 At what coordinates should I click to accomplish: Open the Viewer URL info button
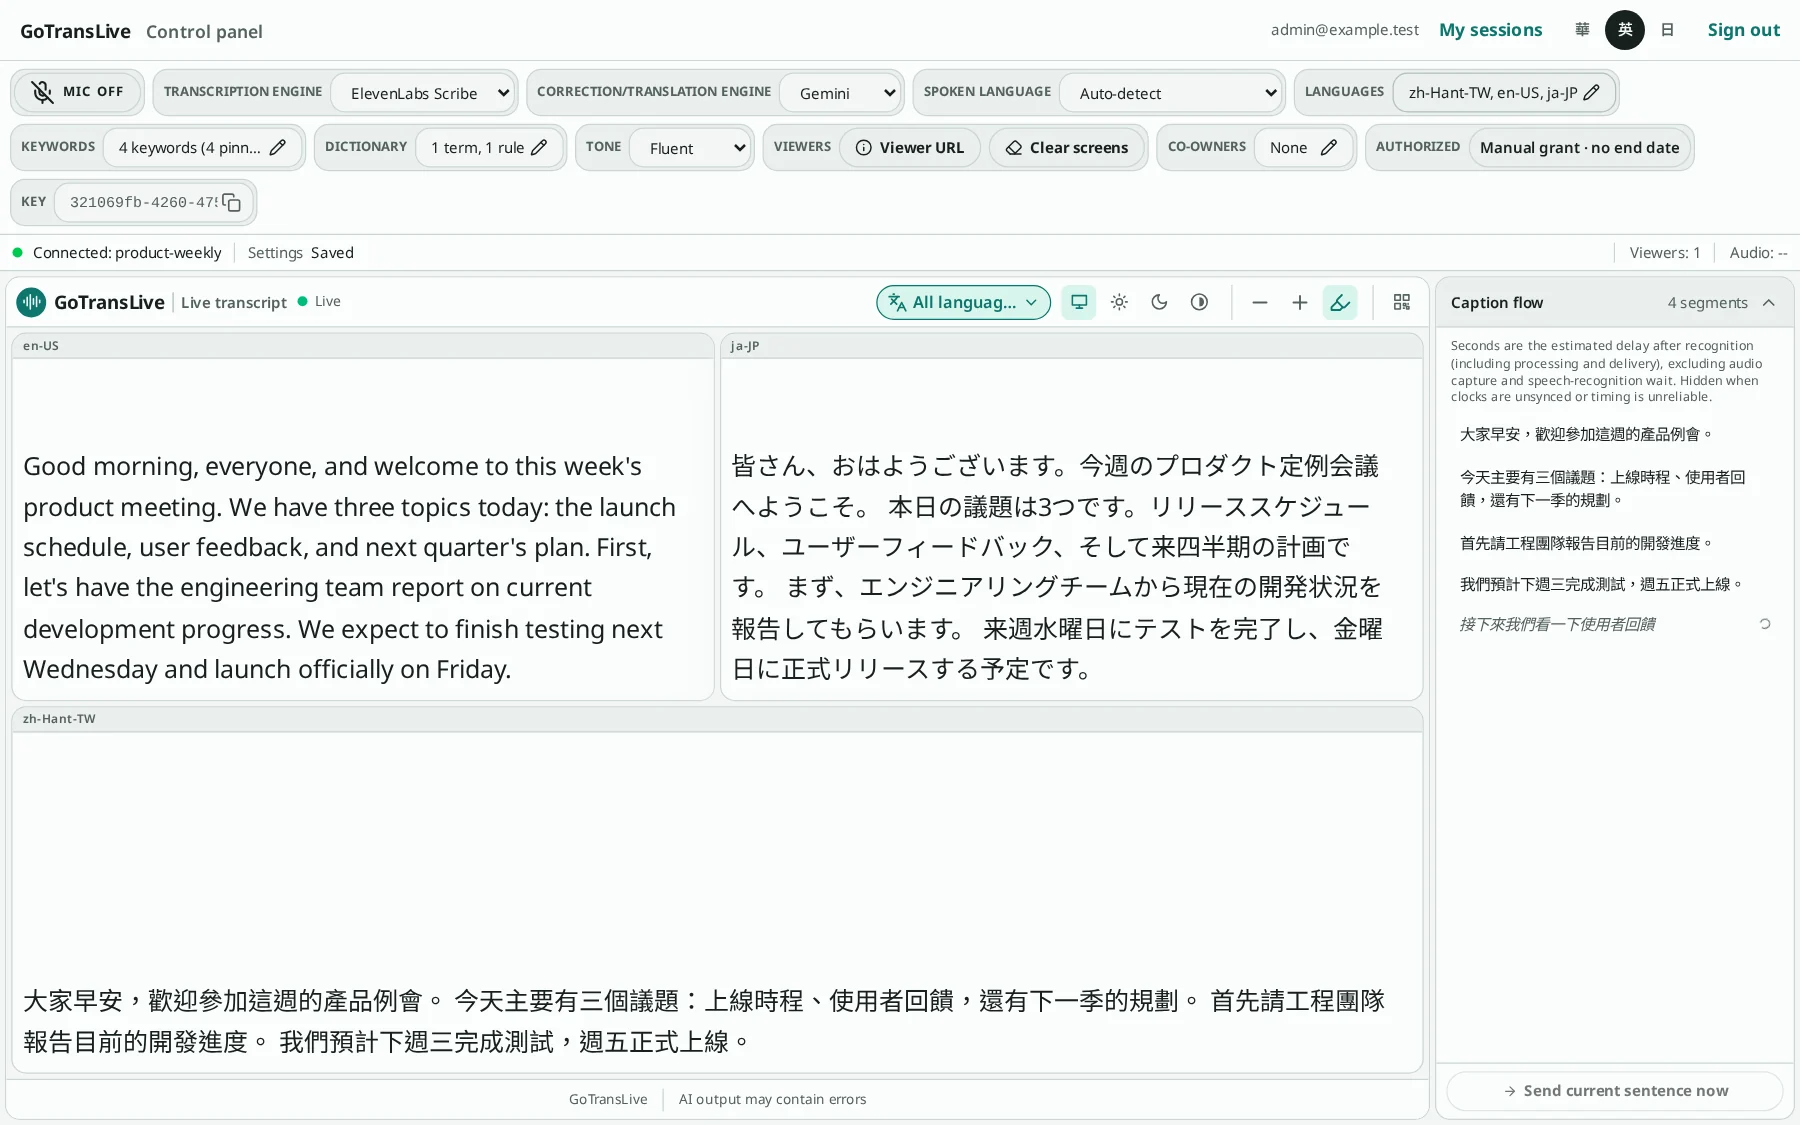point(910,147)
